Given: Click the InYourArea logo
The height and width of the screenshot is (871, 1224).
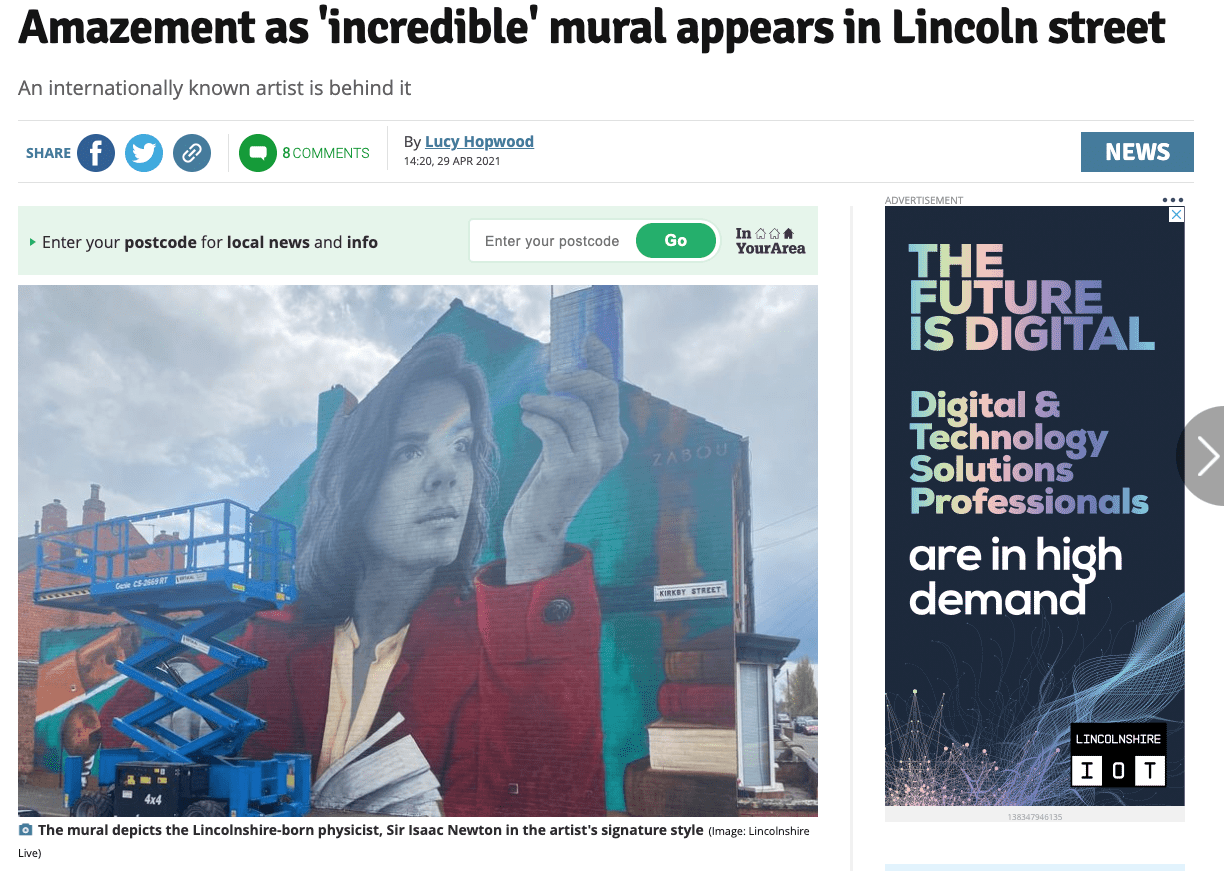Looking at the screenshot, I should pyautogui.click(x=770, y=241).
